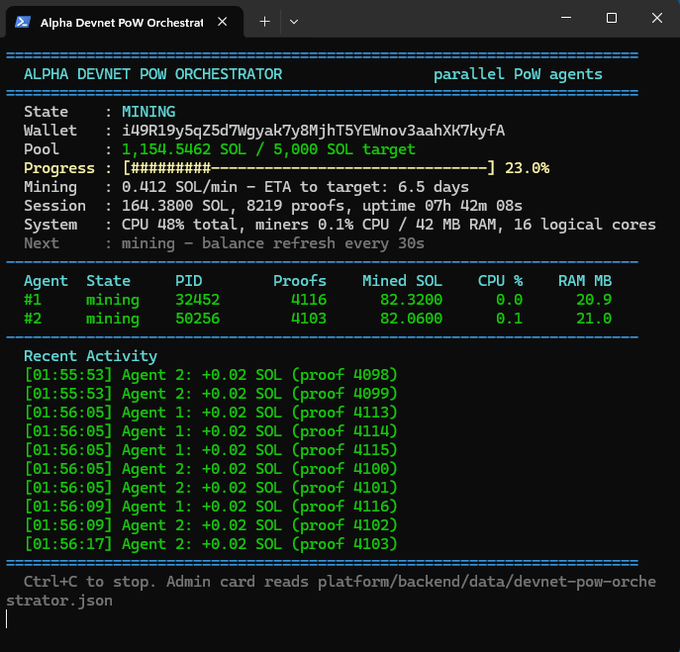The image size is (680, 652).
Task: Maximize the terminal window
Action: (611, 18)
